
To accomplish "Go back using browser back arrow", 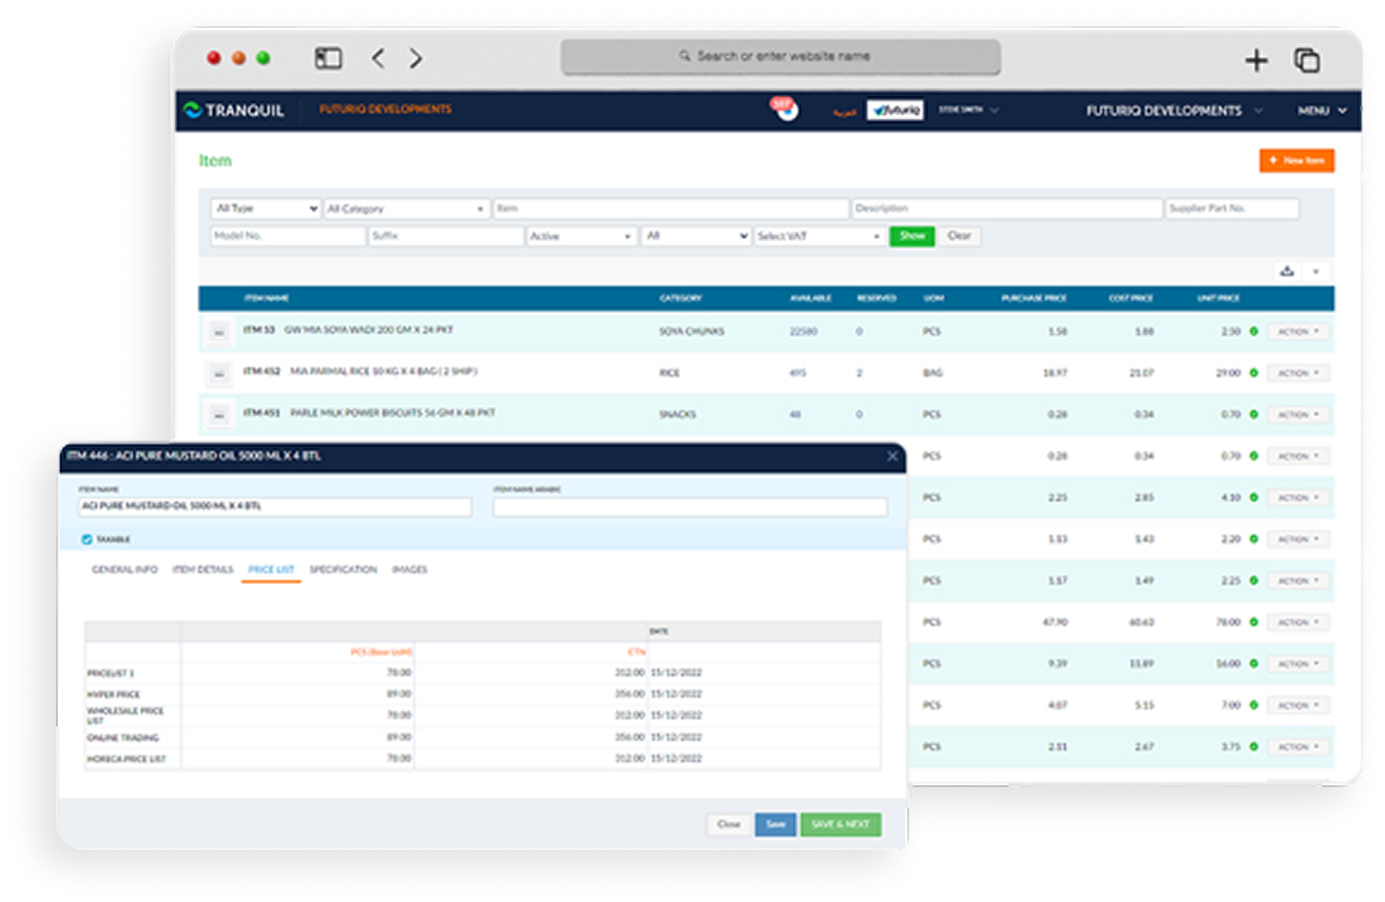I will click(378, 59).
